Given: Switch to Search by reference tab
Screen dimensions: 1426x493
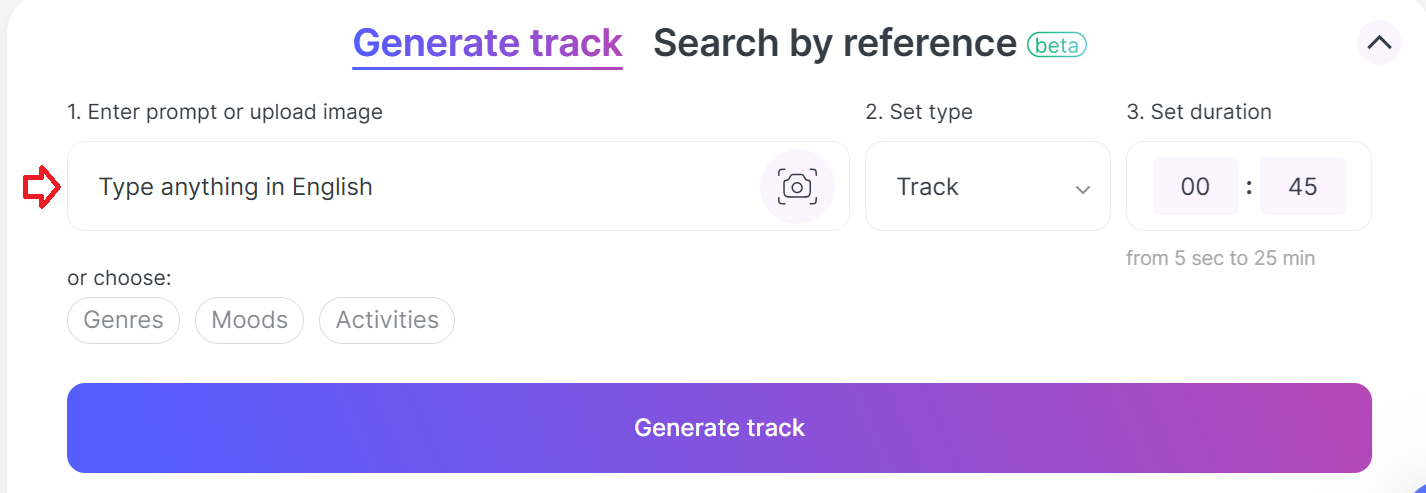Looking at the screenshot, I should [835, 43].
